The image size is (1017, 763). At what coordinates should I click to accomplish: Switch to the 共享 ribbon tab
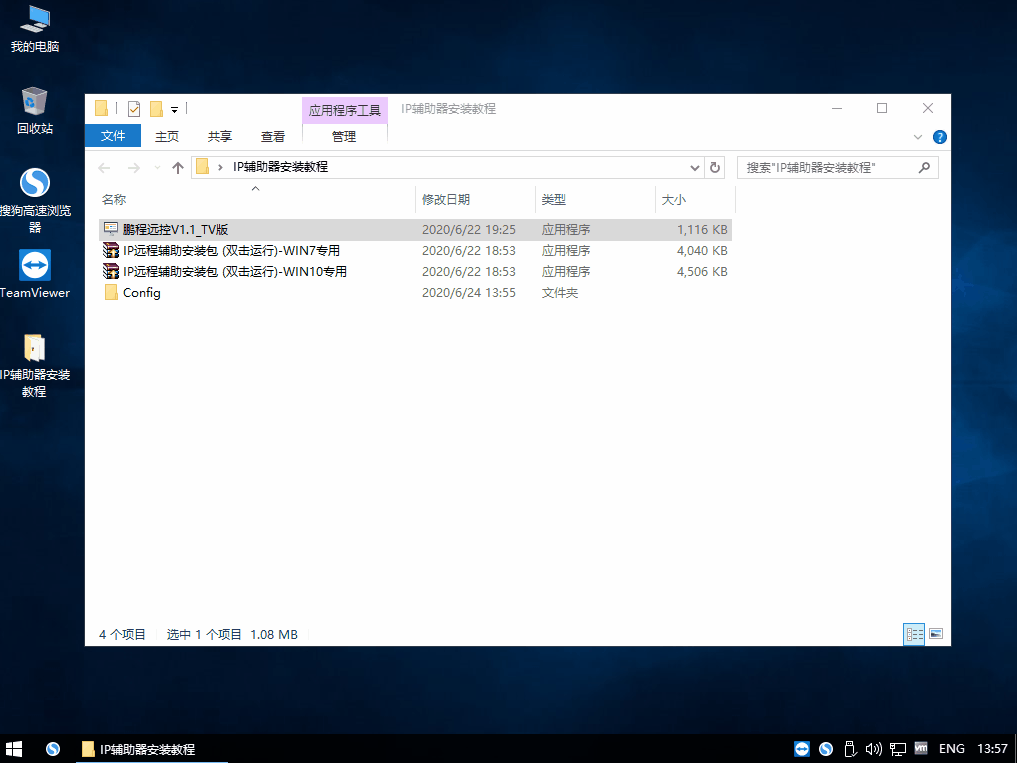pos(220,136)
